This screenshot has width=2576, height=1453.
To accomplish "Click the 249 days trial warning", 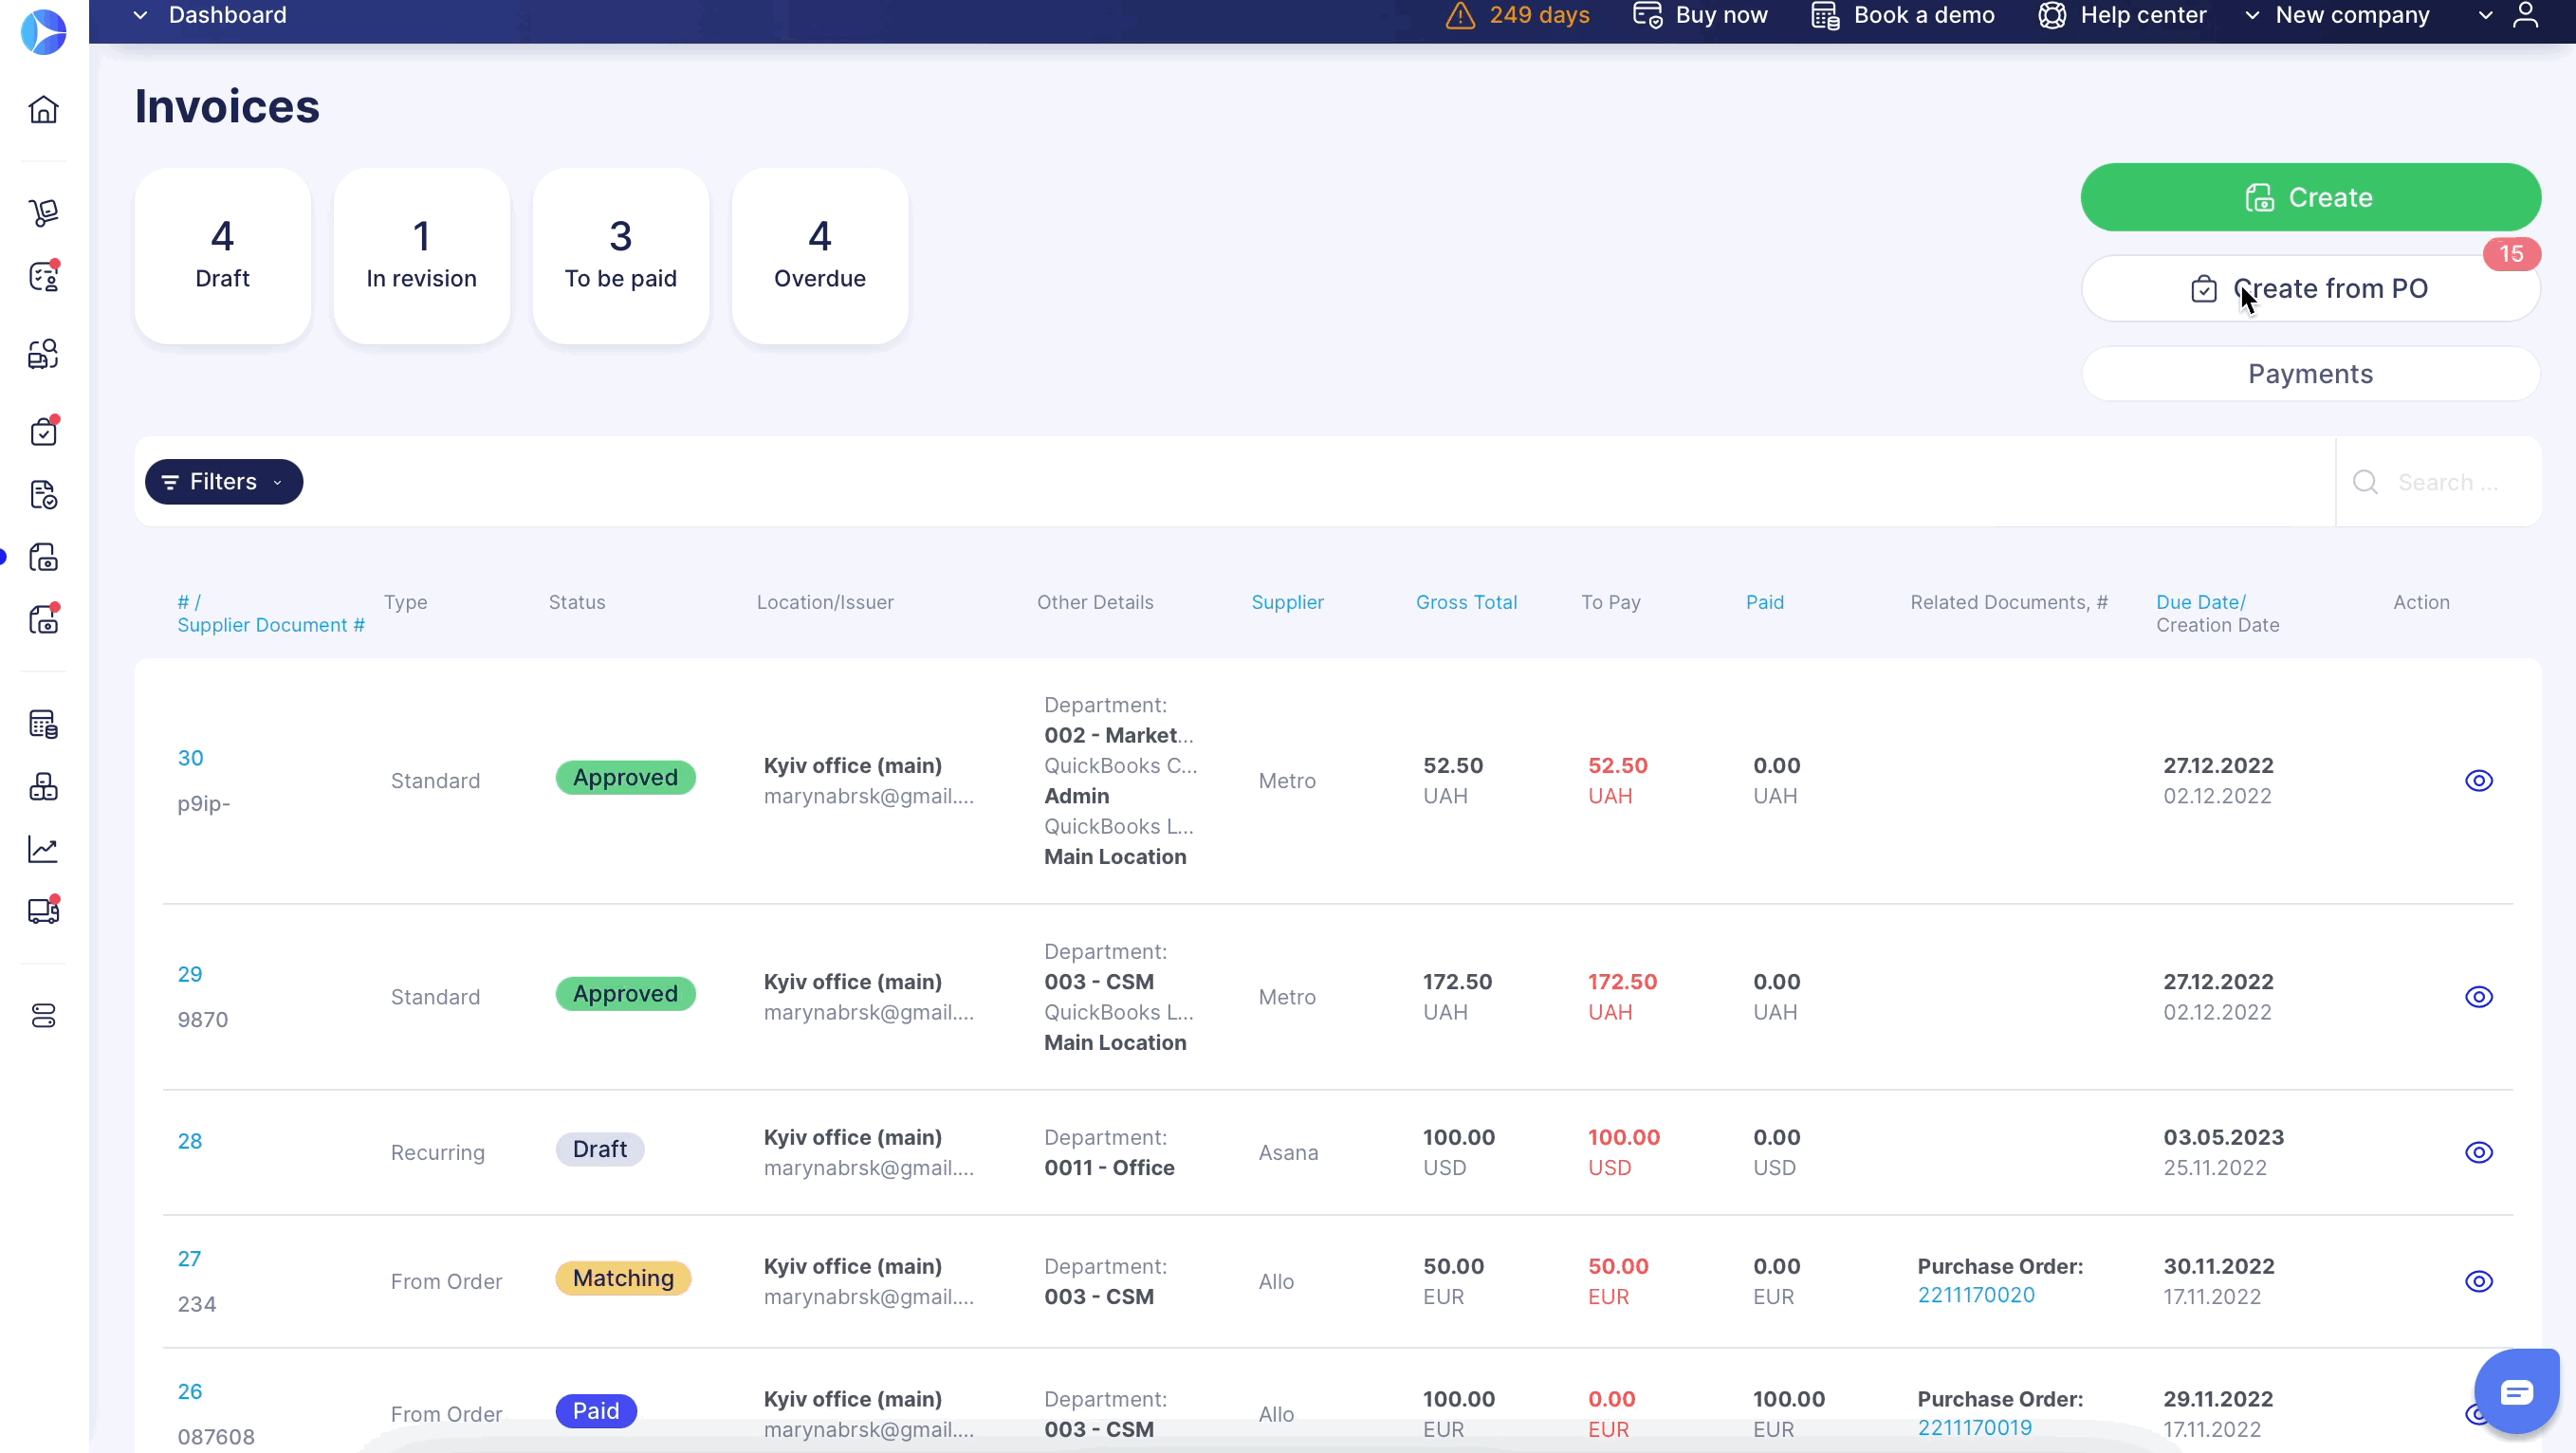I will click(x=1518, y=15).
